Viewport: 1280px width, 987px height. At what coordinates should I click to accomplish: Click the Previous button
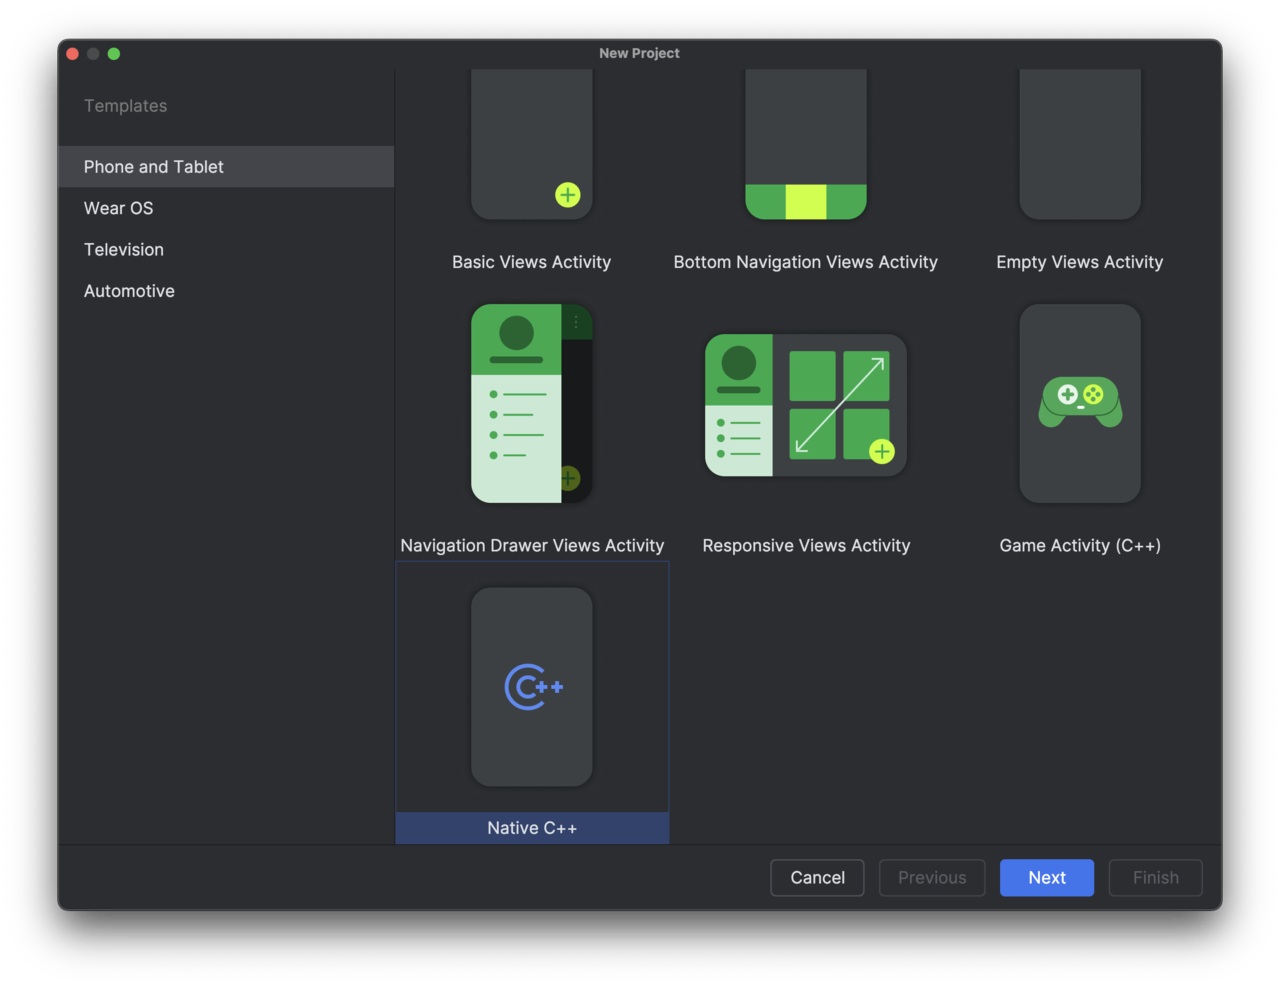(932, 878)
